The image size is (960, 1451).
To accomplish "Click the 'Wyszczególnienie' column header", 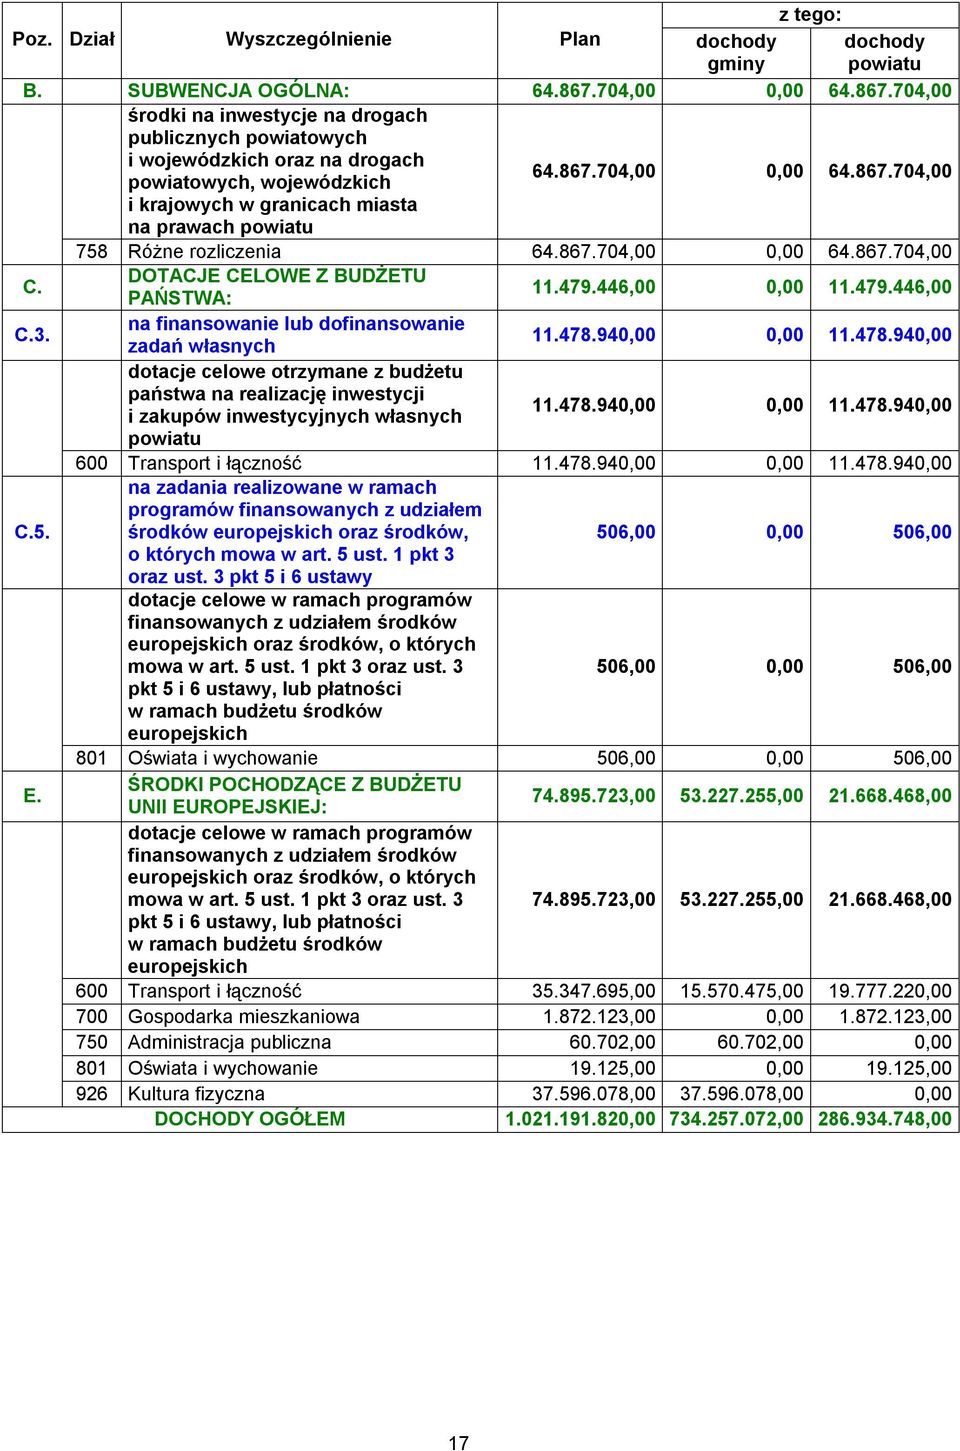I will [x=308, y=39].
